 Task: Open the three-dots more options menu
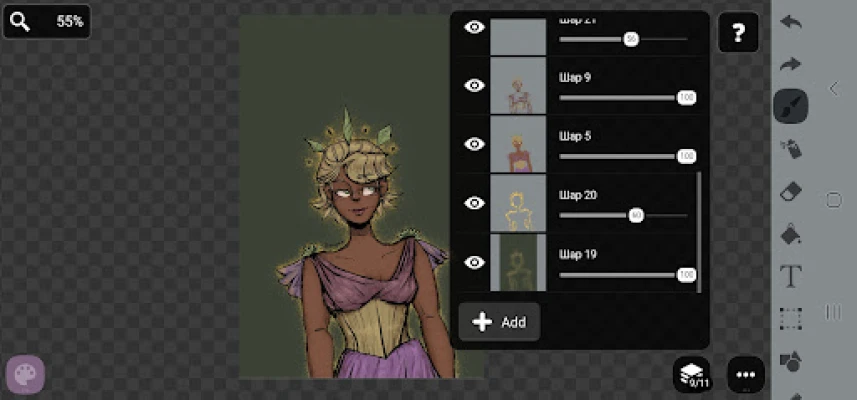745,375
